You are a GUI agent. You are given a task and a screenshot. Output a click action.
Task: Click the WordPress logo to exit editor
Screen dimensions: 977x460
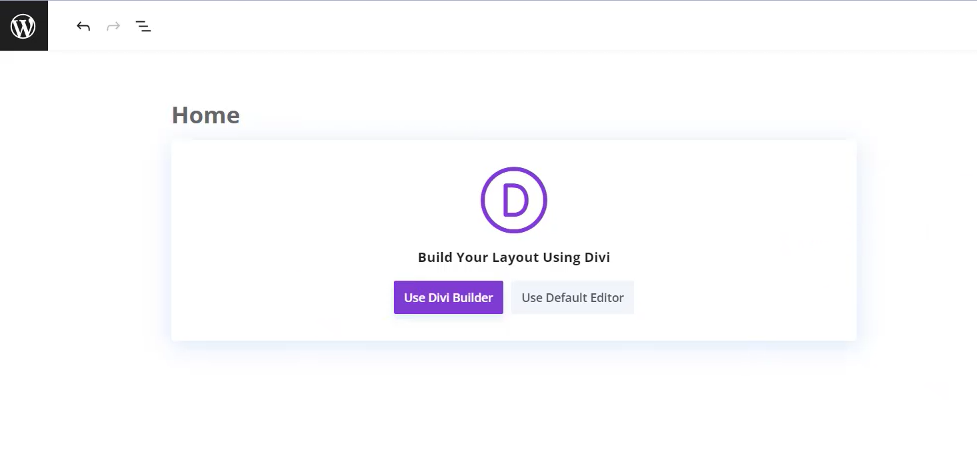[23, 26]
